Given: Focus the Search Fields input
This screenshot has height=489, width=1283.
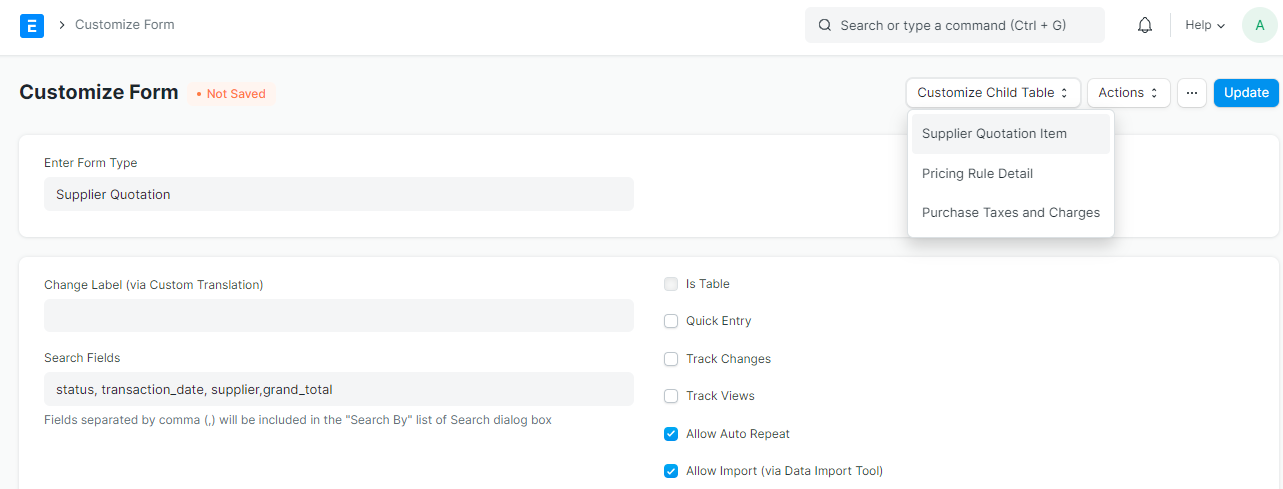Looking at the screenshot, I should click(339, 389).
